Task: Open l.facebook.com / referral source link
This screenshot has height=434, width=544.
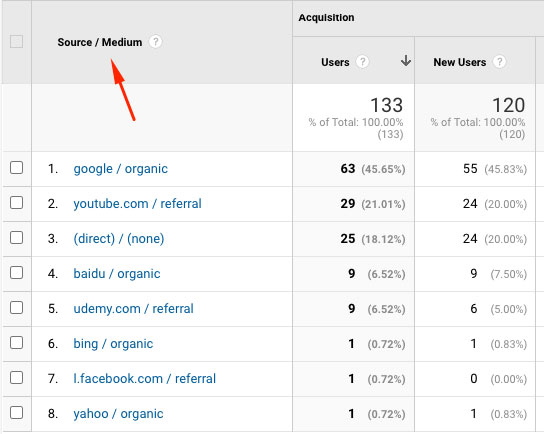Action: (x=145, y=379)
